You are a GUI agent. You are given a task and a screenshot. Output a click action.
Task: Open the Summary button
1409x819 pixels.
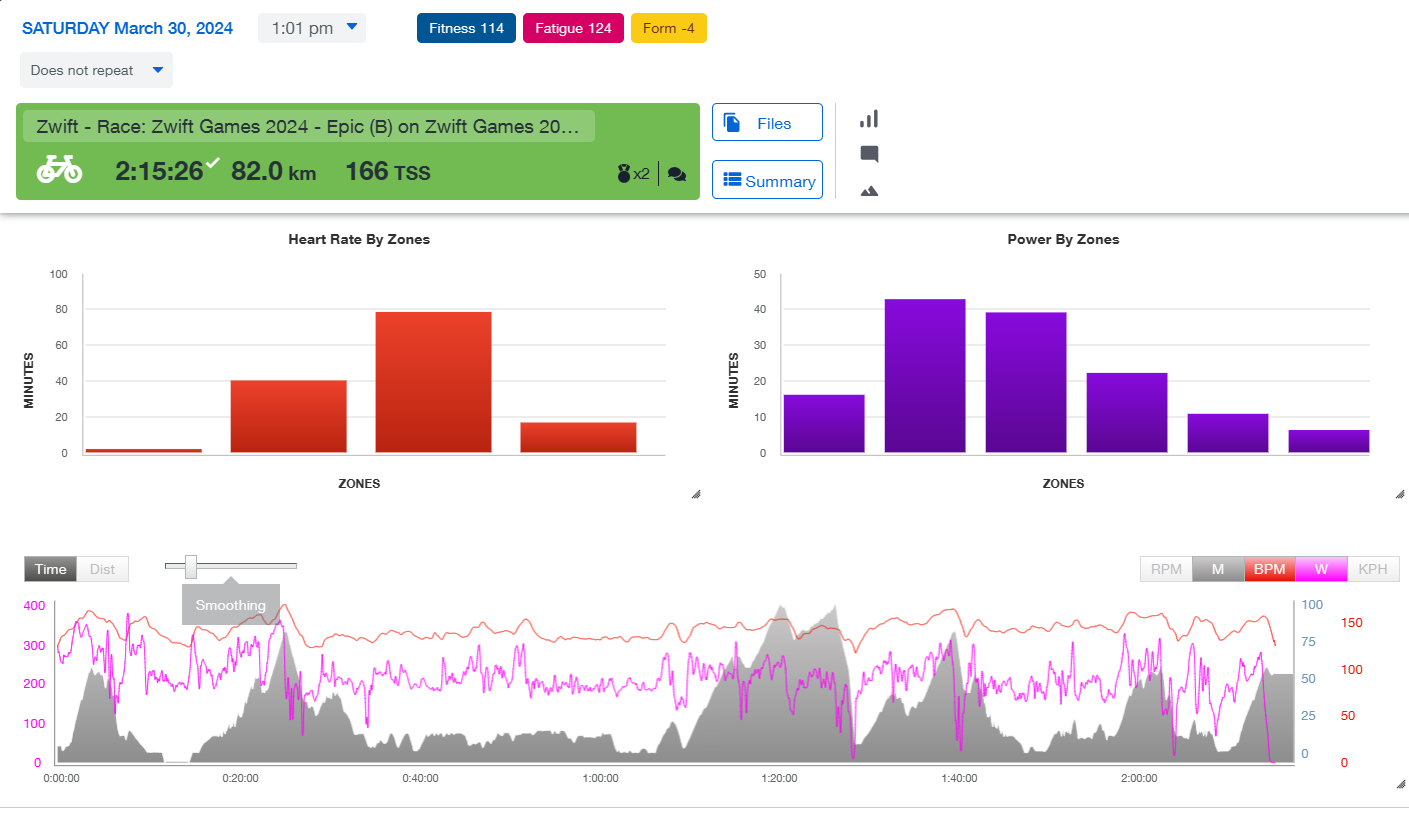pyautogui.click(x=767, y=181)
